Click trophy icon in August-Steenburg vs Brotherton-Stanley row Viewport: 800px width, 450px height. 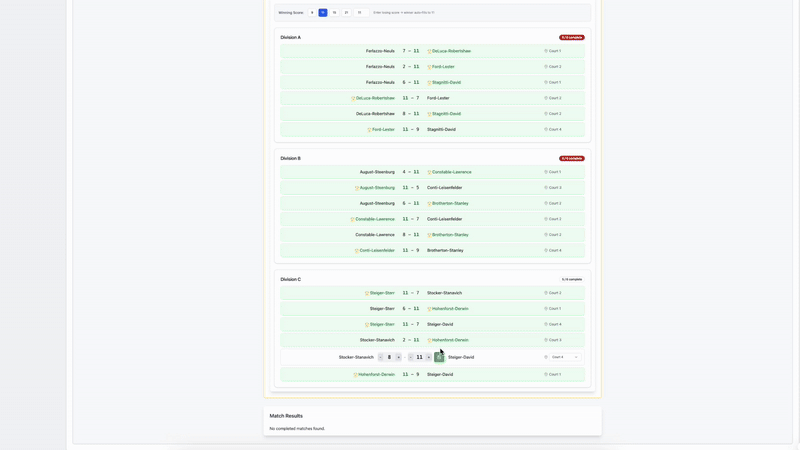[x=429, y=204]
